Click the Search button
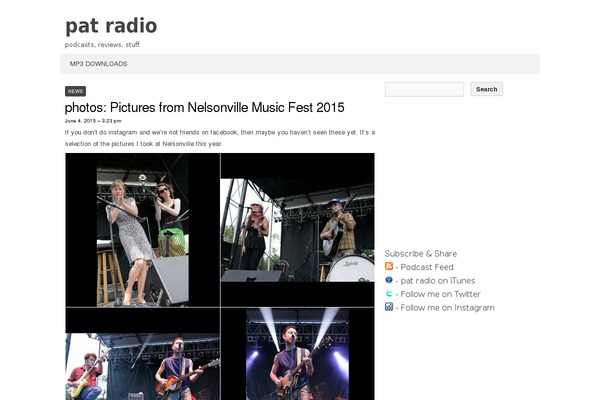600x400 pixels. pos(486,89)
